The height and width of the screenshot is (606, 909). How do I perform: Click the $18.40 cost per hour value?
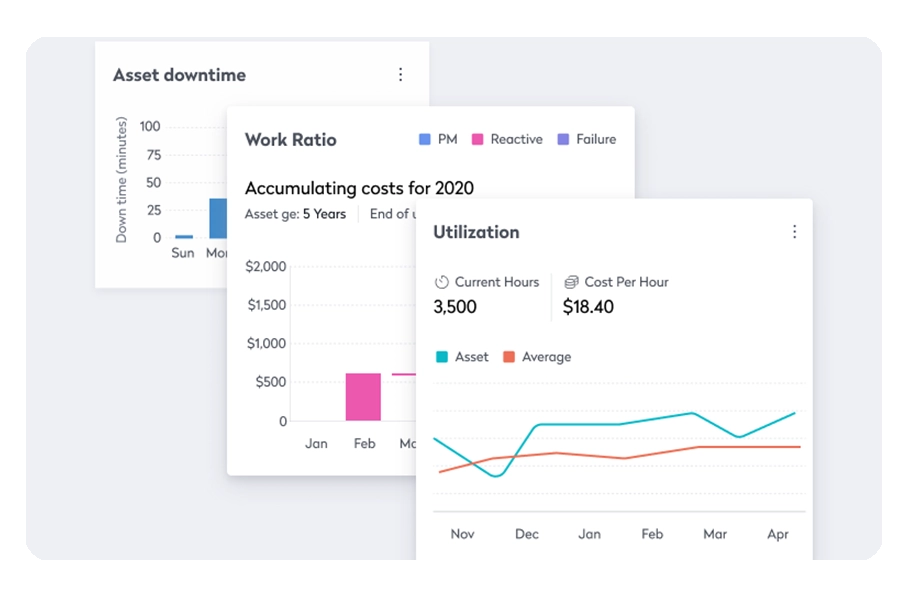tap(588, 307)
